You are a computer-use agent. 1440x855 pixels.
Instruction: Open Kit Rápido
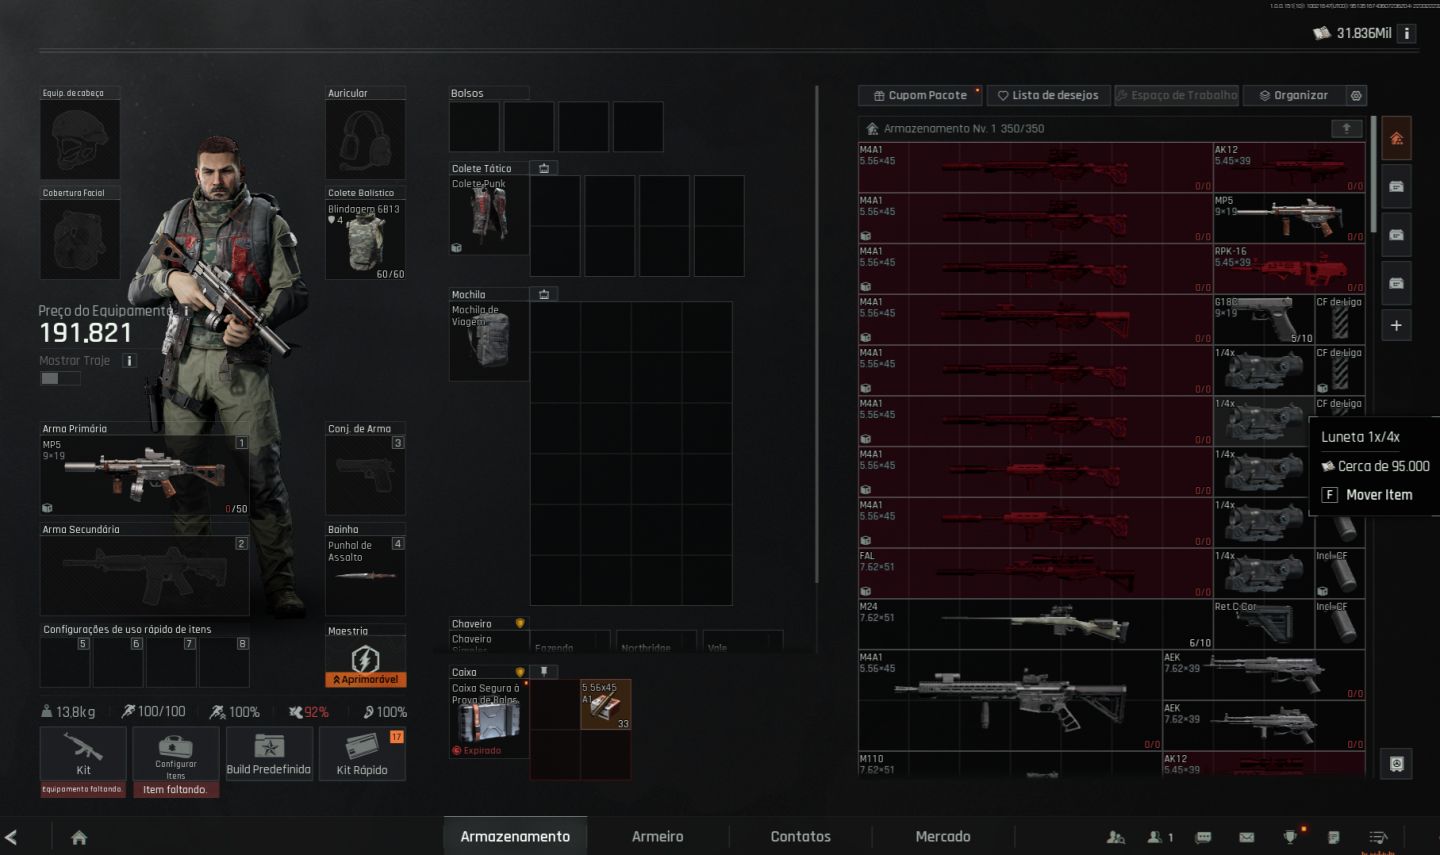(362, 753)
